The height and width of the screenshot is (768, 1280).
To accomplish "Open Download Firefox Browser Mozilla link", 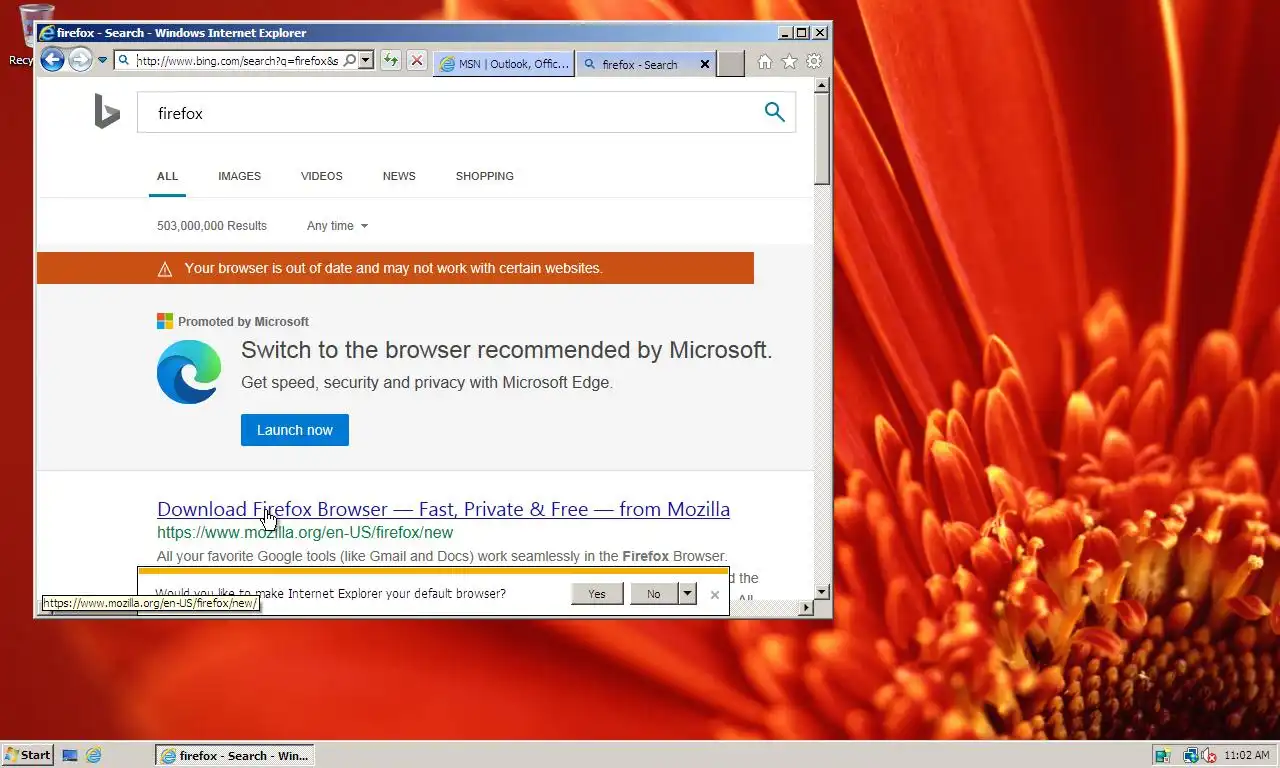I will click(x=443, y=509).
